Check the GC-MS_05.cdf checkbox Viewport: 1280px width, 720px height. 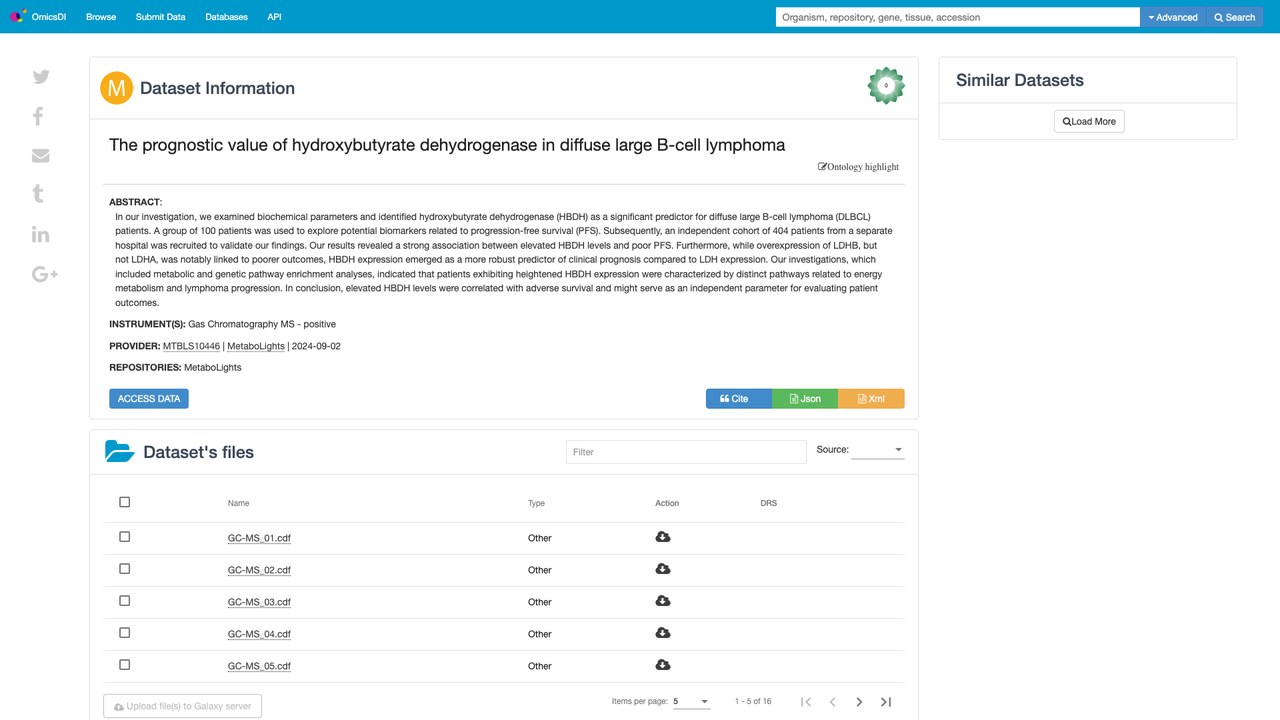[125, 665]
